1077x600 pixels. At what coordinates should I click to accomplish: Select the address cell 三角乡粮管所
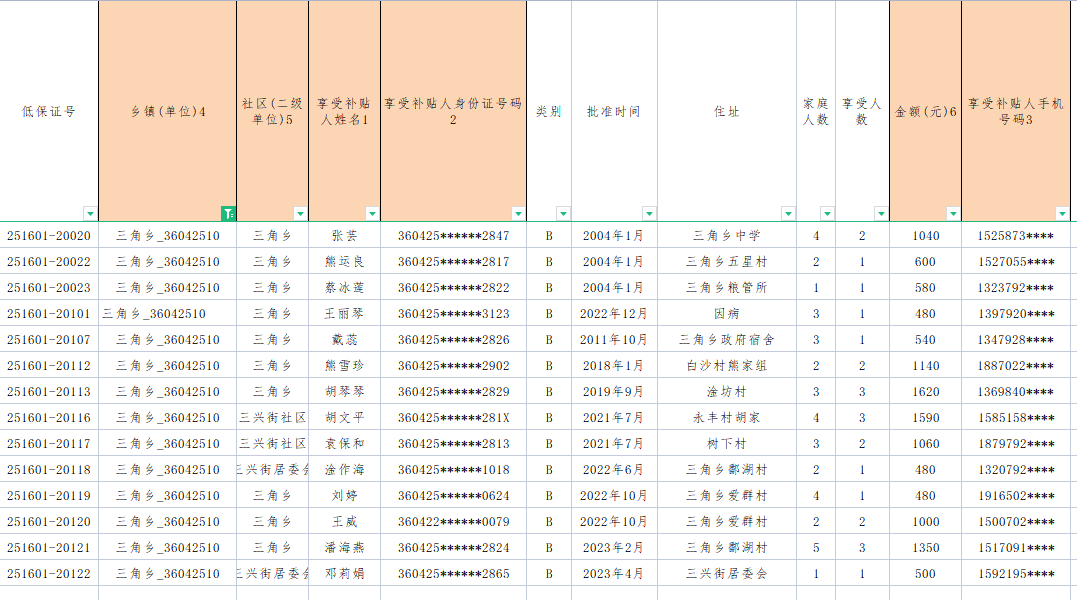[x=726, y=288]
